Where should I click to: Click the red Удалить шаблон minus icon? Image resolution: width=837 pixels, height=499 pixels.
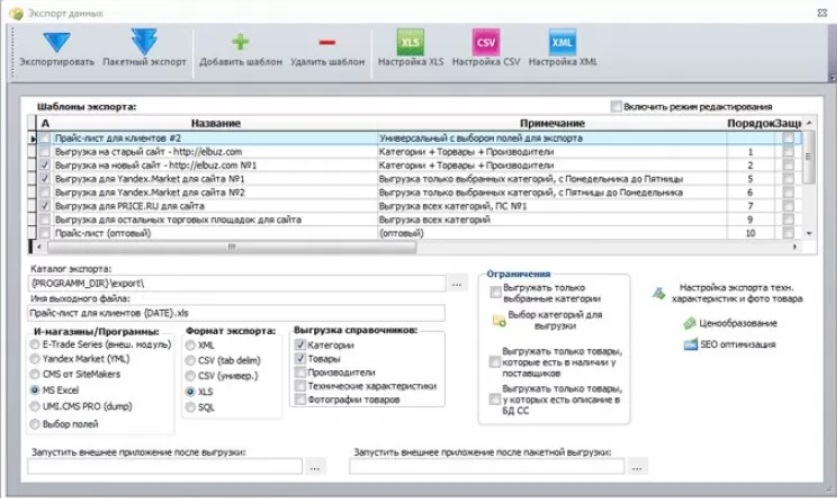pyautogui.click(x=327, y=43)
